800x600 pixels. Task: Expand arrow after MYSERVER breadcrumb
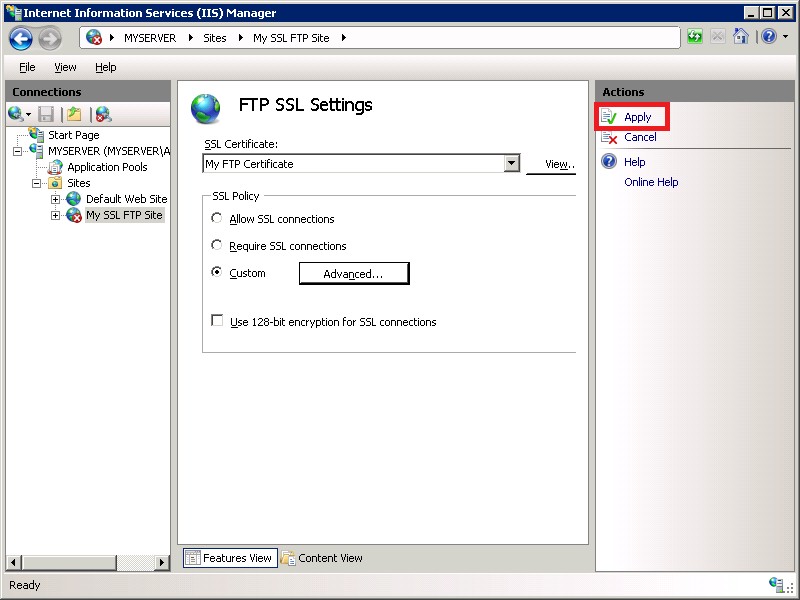coord(191,38)
